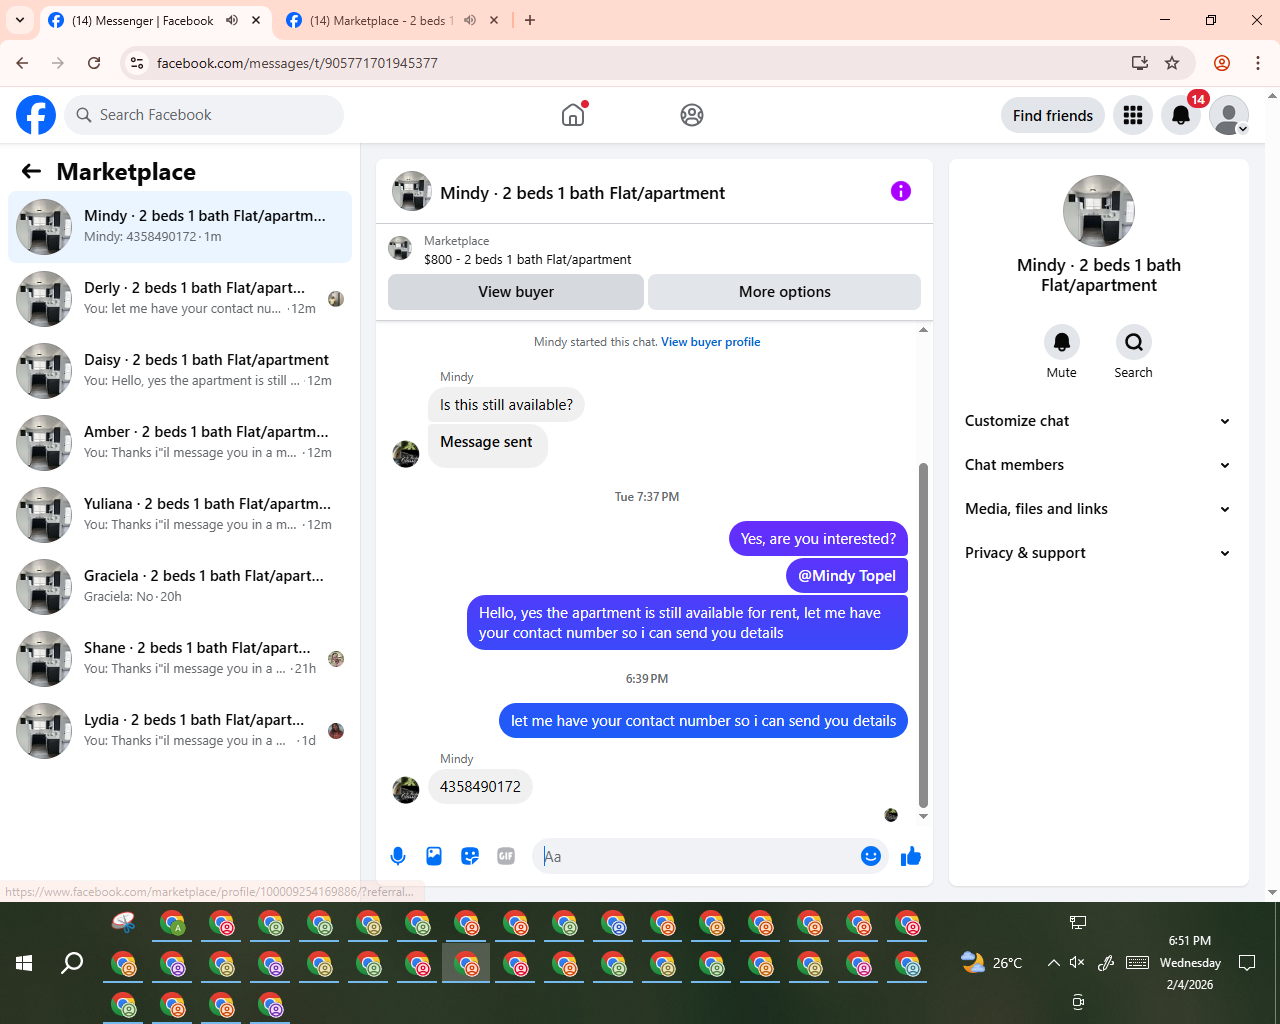The image size is (1280, 1024).
Task: Choose a GIF with the GIF icon
Action: coord(506,856)
